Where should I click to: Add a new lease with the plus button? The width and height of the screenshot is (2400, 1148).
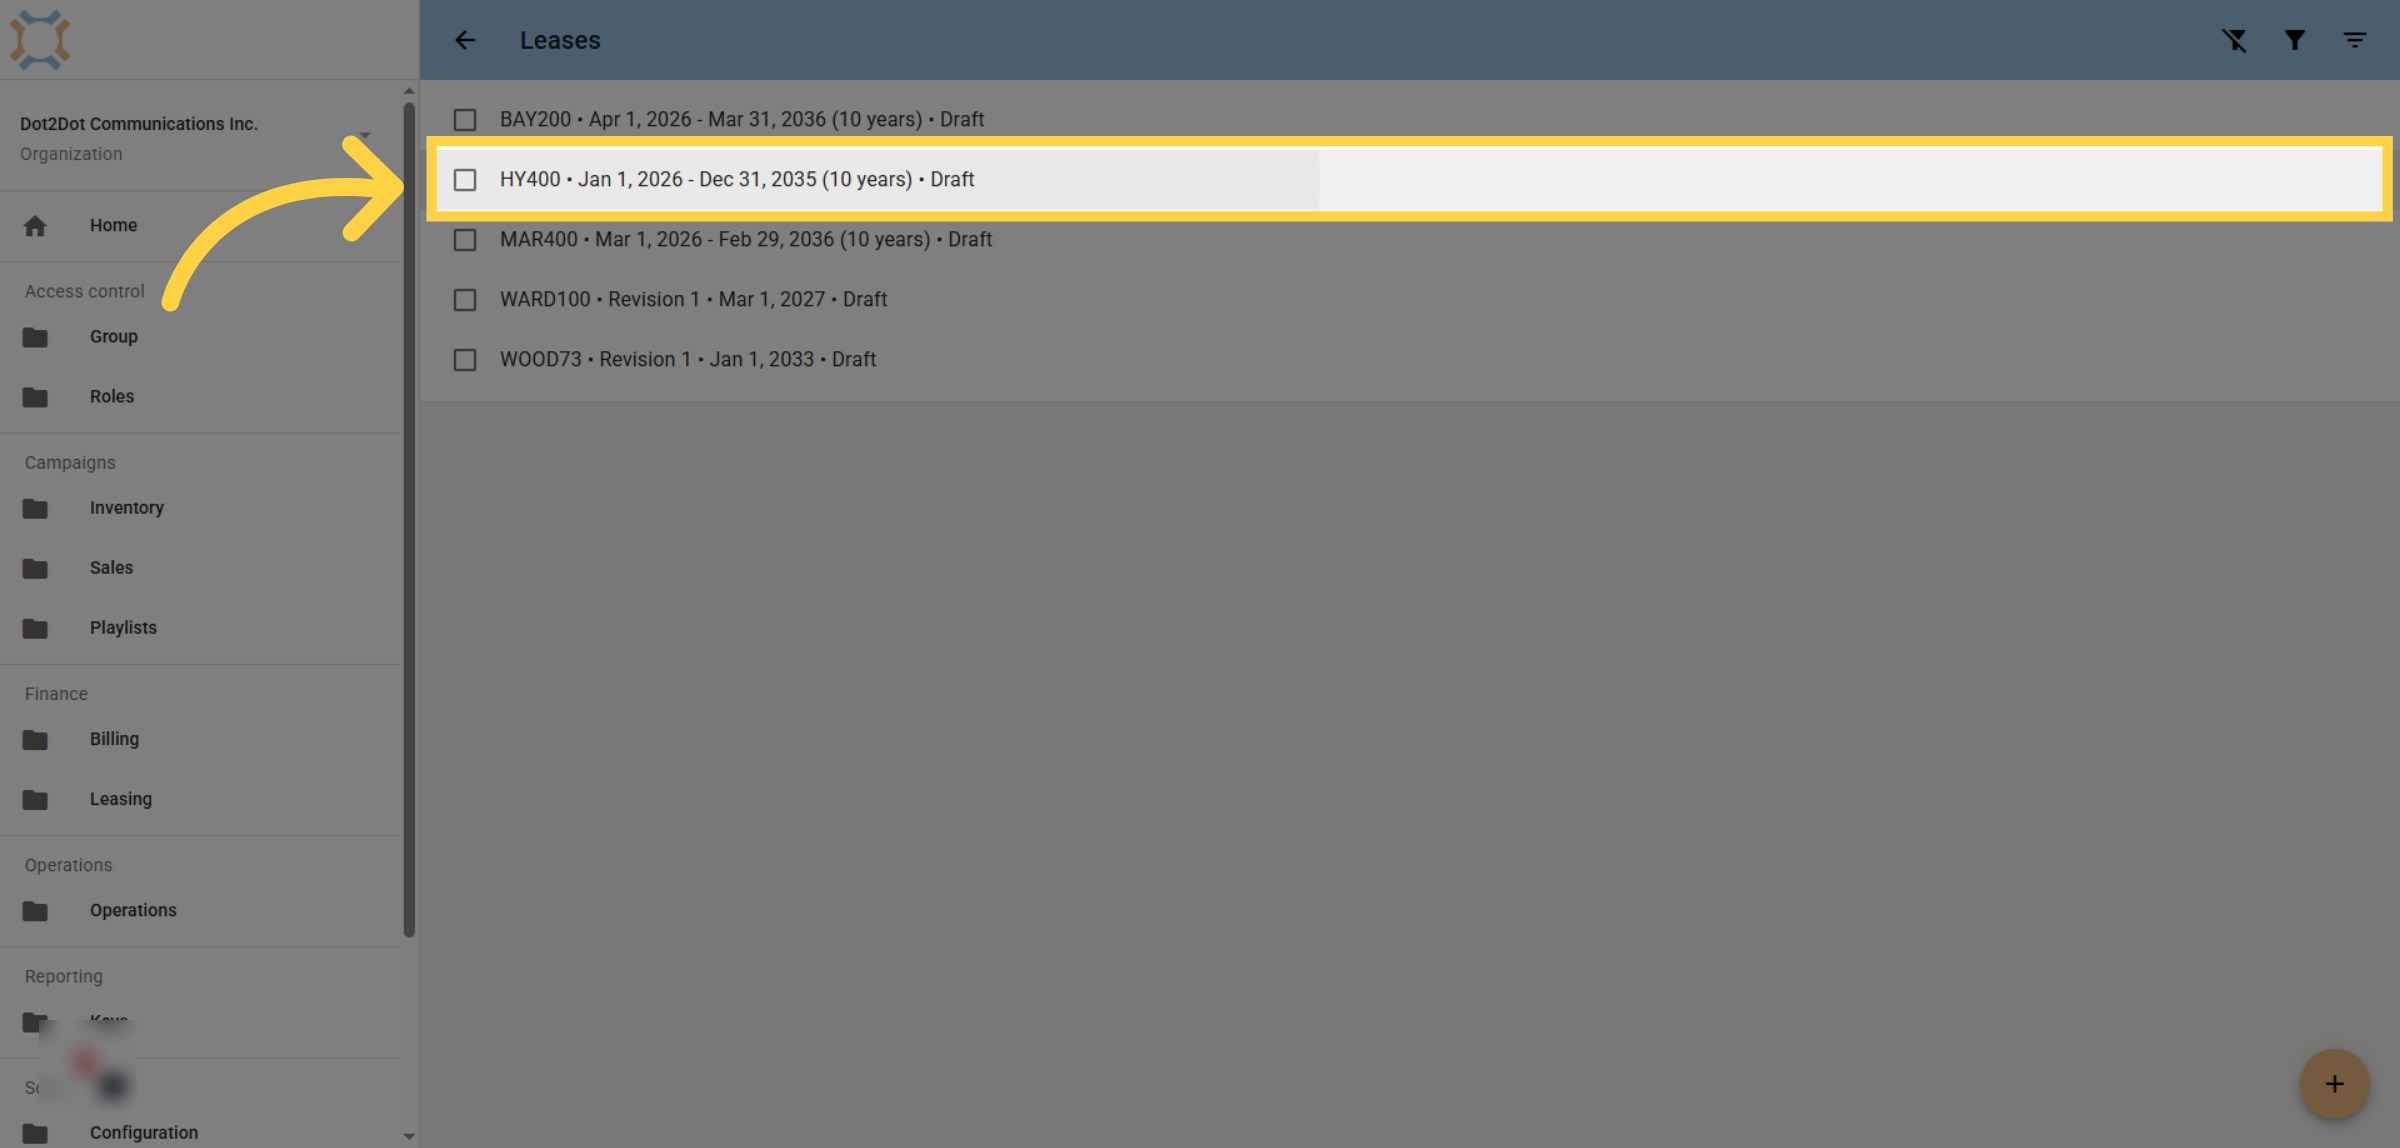pyautogui.click(x=2335, y=1084)
